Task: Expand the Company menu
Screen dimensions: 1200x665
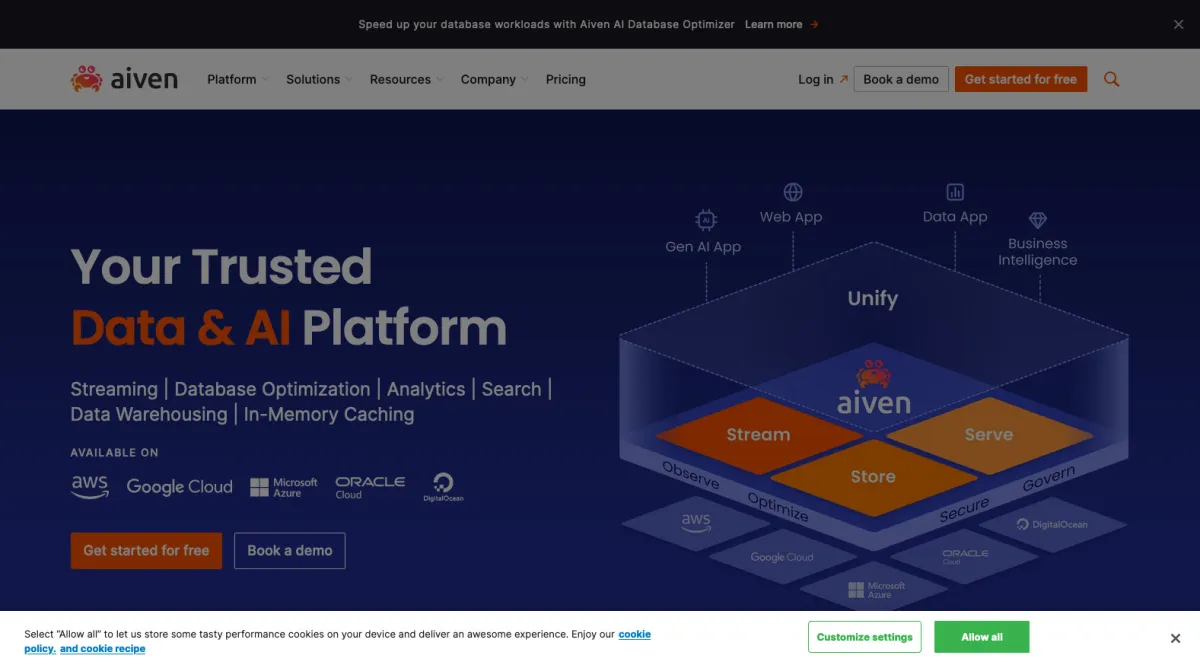Action: click(493, 79)
